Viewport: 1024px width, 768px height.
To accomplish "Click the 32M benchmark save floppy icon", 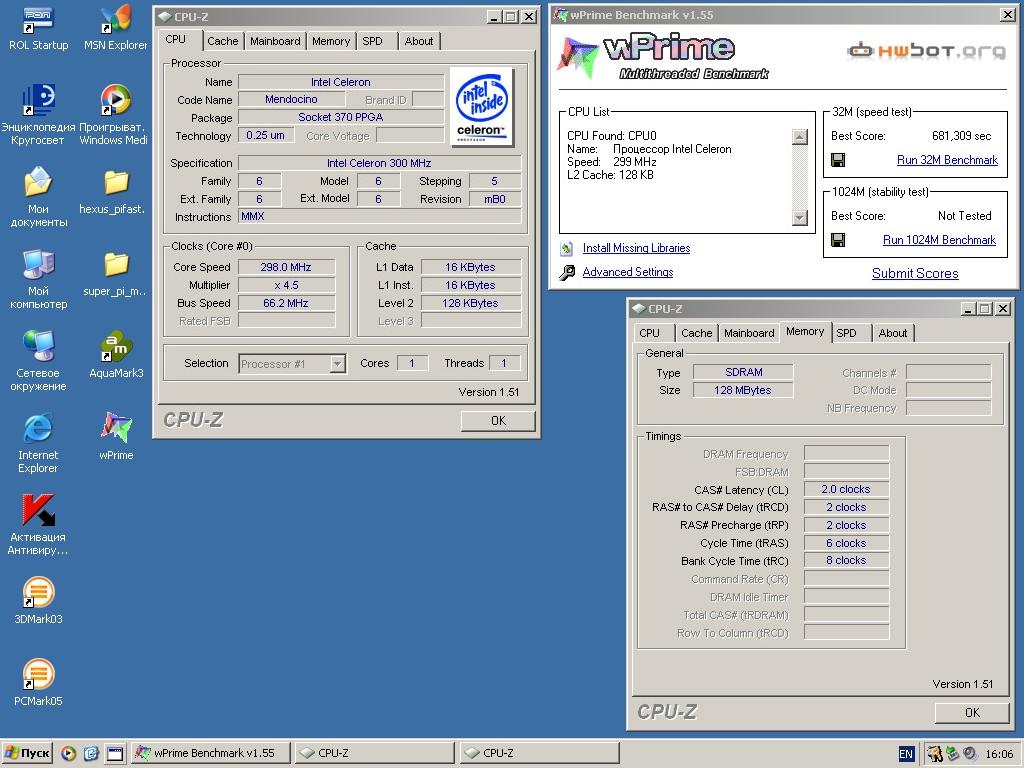I will 838,160.
